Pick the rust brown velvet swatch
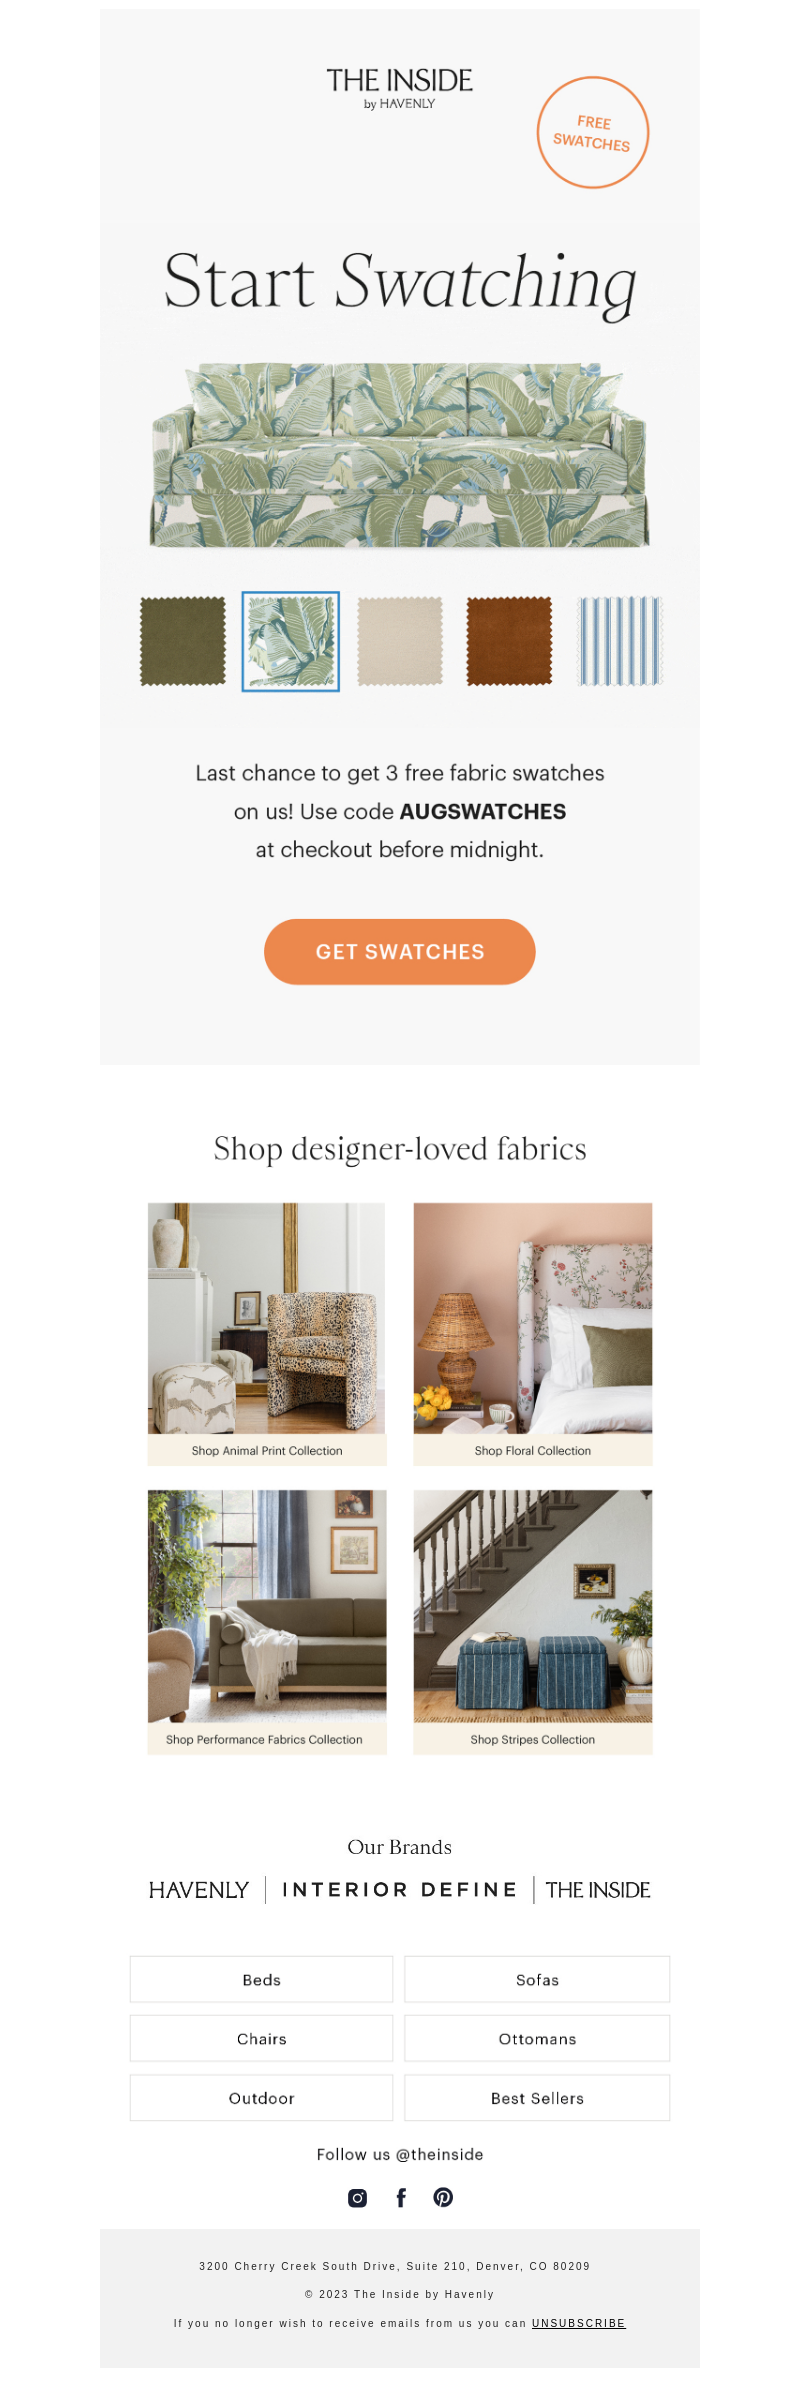 point(509,641)
